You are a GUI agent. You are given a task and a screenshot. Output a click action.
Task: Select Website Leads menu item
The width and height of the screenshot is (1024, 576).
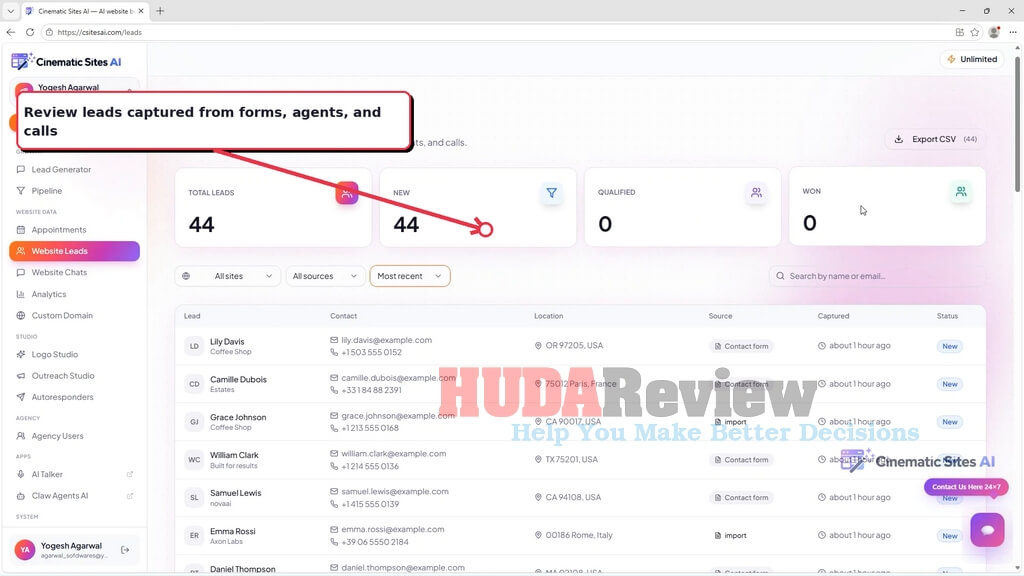point(74,251)
